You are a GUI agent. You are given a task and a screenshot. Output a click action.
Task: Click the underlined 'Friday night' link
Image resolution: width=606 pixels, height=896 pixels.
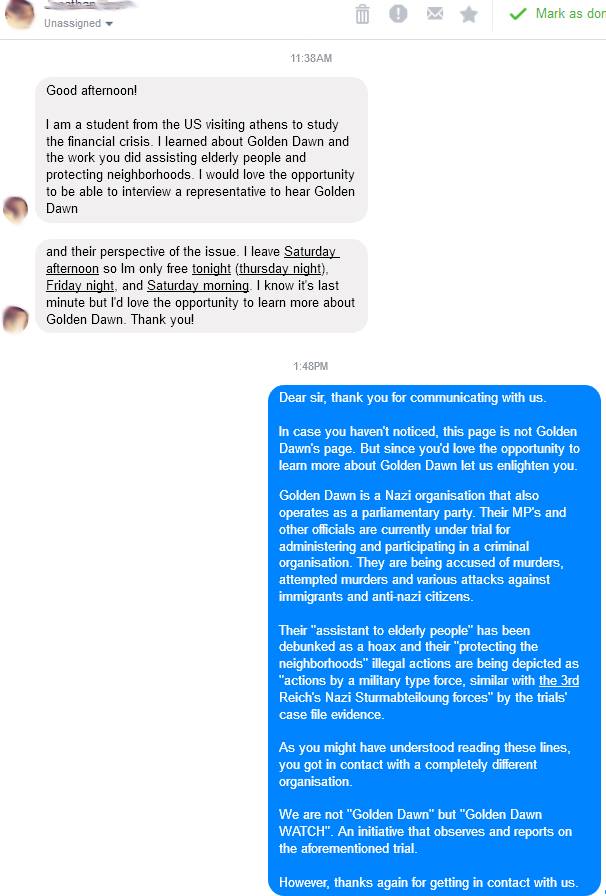click(80, 286)
